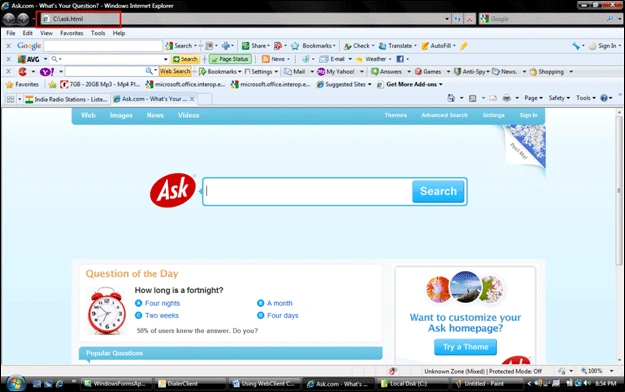Switch to India Radio Stations tab
625x392 pixels.
(66, 99)
